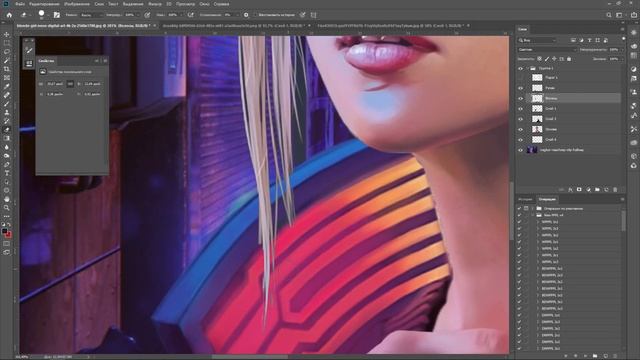Create new adjustment layer icon in Layers panel
Image resolution: width=640 pixels, height=360 pixels.
[x=588, y=190]
